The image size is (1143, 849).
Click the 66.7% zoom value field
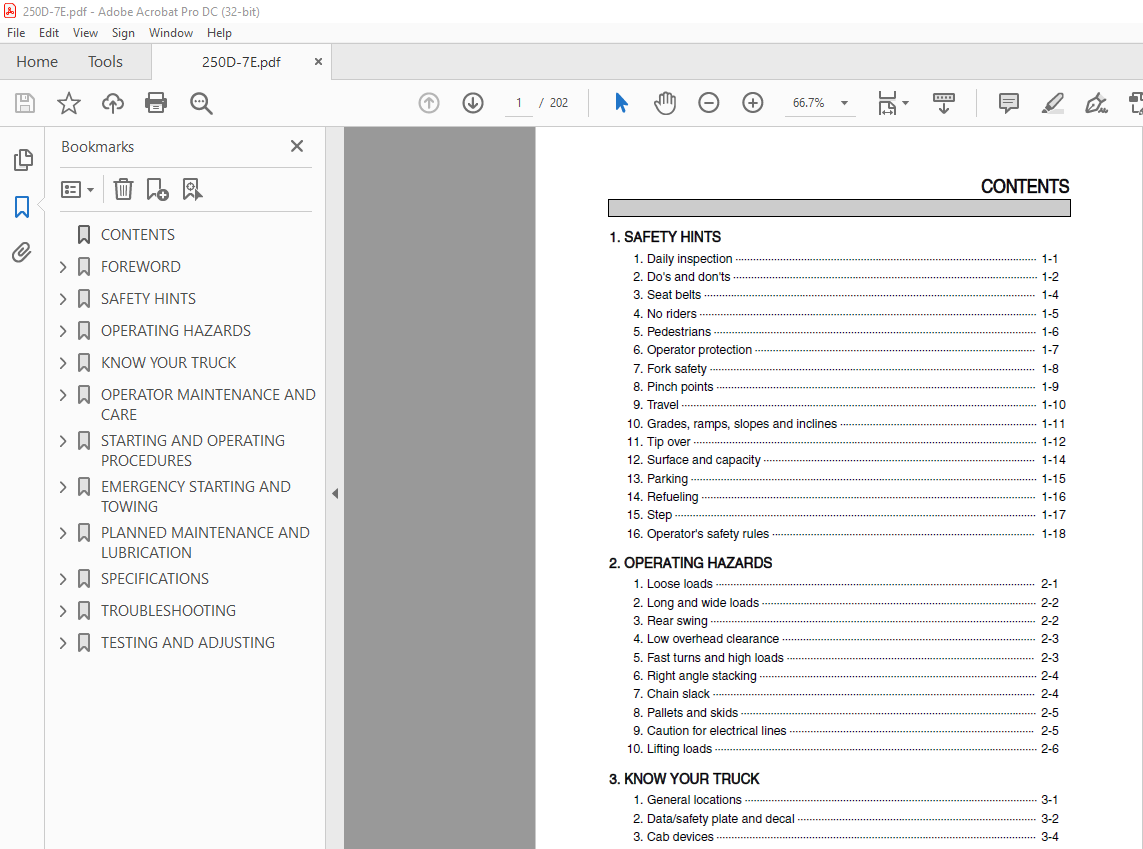808,103
